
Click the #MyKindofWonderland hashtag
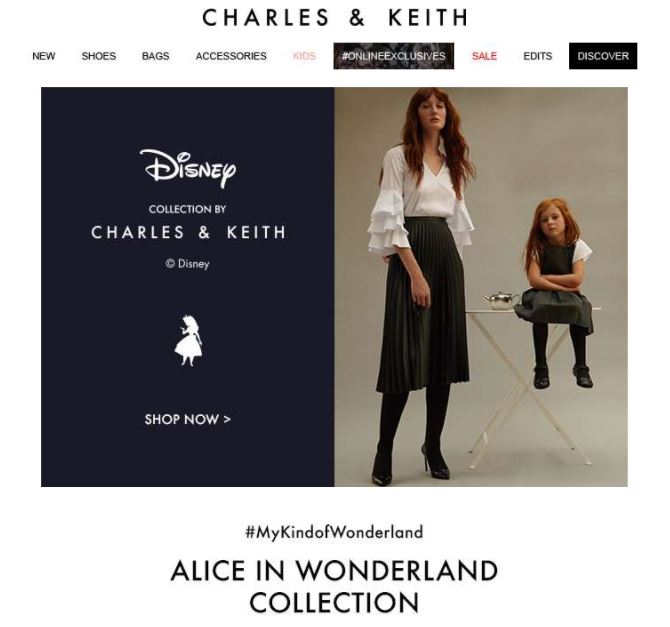point(335,532)
